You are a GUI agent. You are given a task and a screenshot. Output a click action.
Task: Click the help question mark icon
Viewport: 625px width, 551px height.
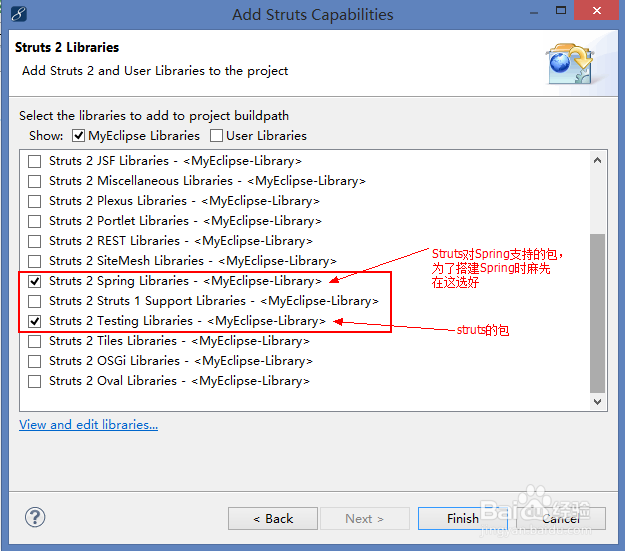(35, 517)
